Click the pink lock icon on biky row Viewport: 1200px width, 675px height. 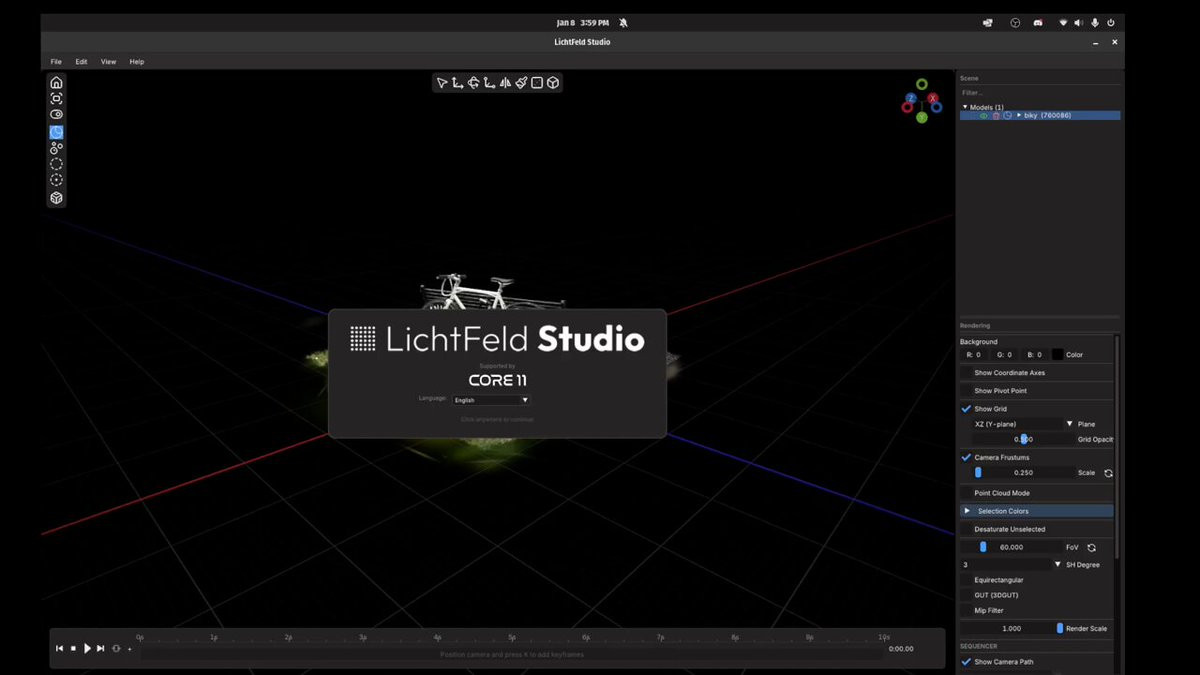click(996, 116)
